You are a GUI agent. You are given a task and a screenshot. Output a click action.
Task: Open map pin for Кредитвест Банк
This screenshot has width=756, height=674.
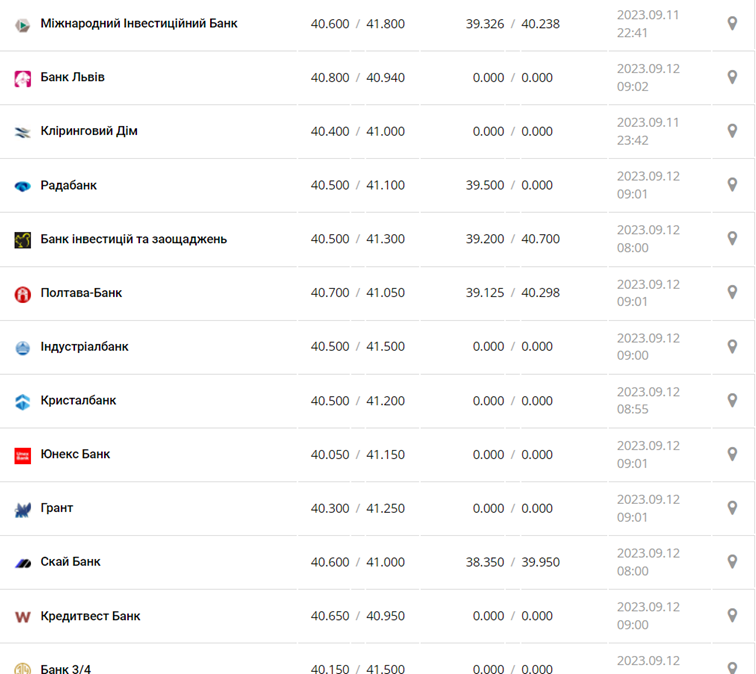pyautogui.click(x=732, y=616)
